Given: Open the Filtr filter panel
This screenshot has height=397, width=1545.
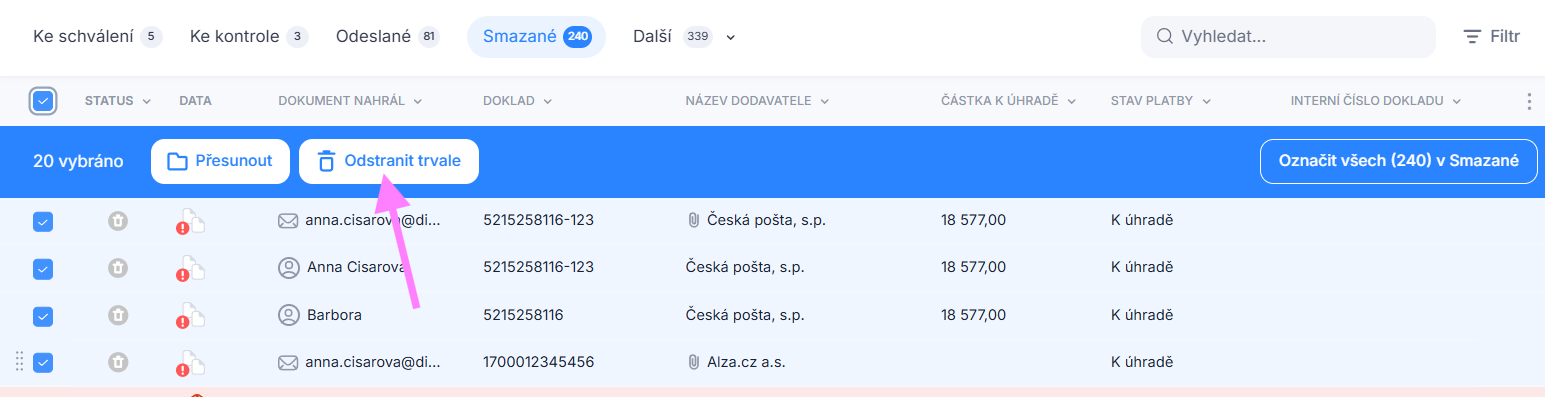Looking at the screenshot, I should tap(1491, 37).
